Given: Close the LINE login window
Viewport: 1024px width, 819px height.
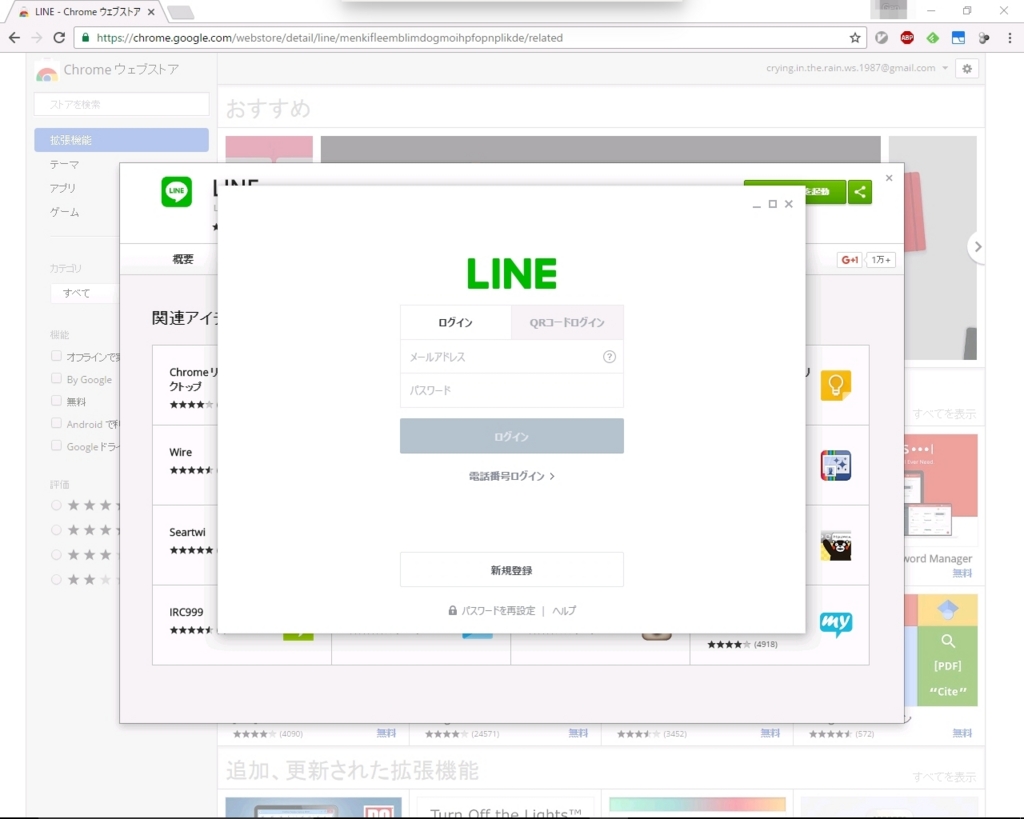Looking at the screenshot, I should click(789, 204).
